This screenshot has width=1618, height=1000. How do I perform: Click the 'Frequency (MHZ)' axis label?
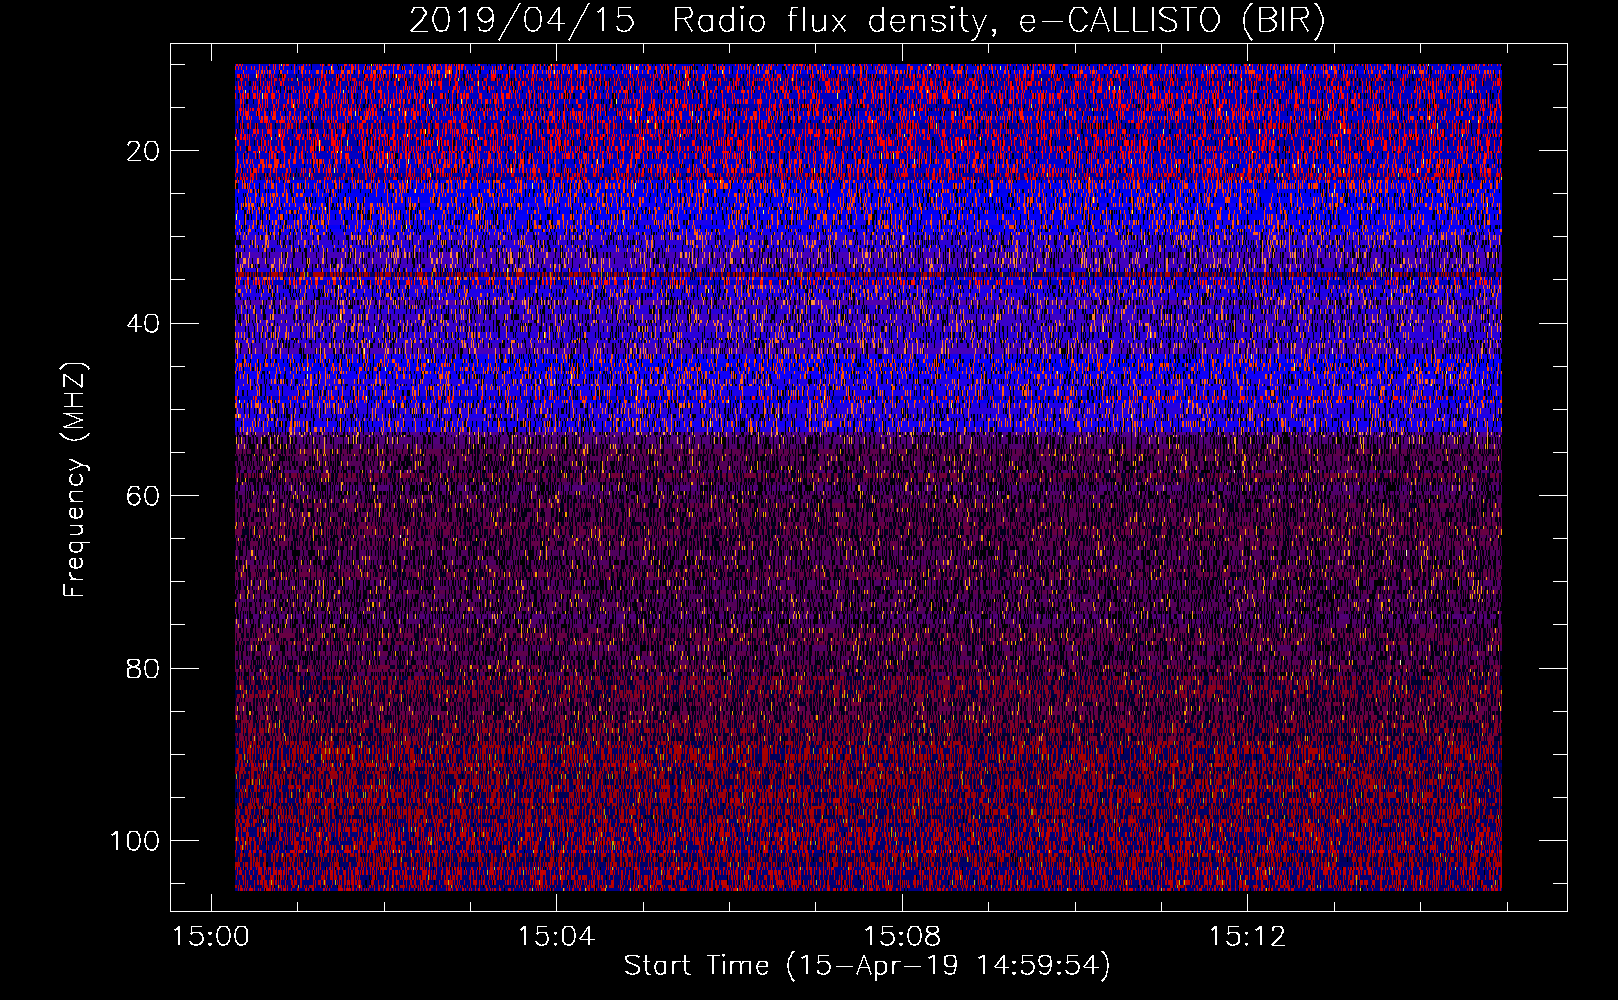(x=75, y=480)
